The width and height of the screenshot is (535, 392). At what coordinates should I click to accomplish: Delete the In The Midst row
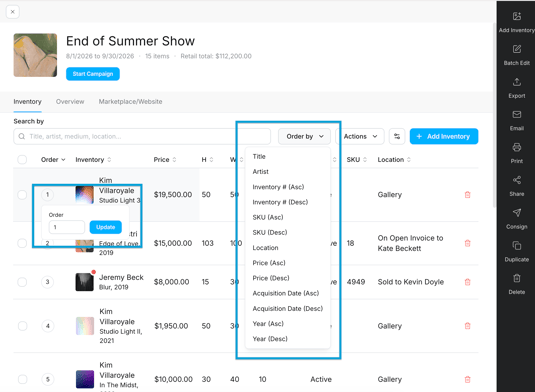(x=467, y=379)
